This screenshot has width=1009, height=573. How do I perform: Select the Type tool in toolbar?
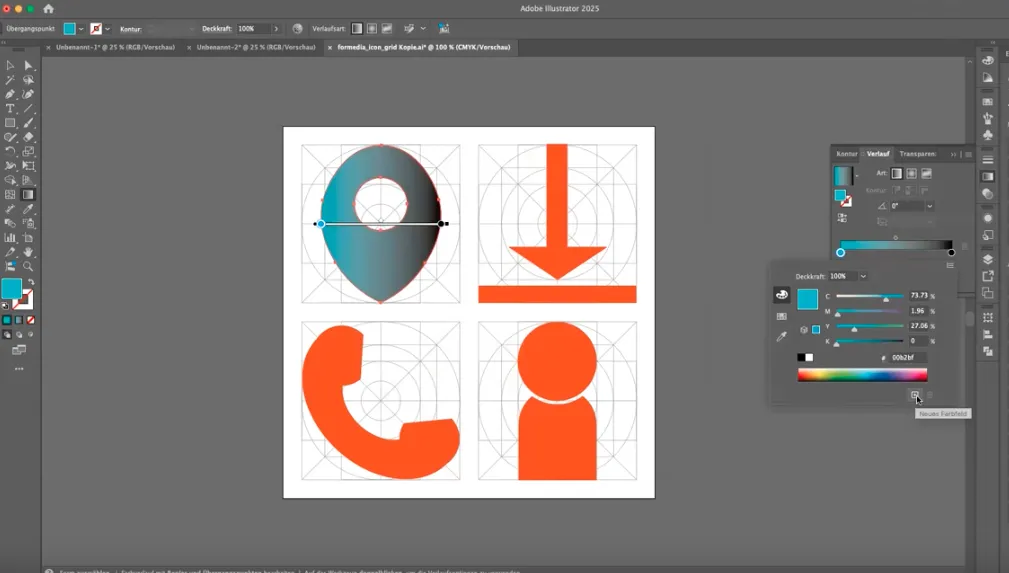click(10, 108)
